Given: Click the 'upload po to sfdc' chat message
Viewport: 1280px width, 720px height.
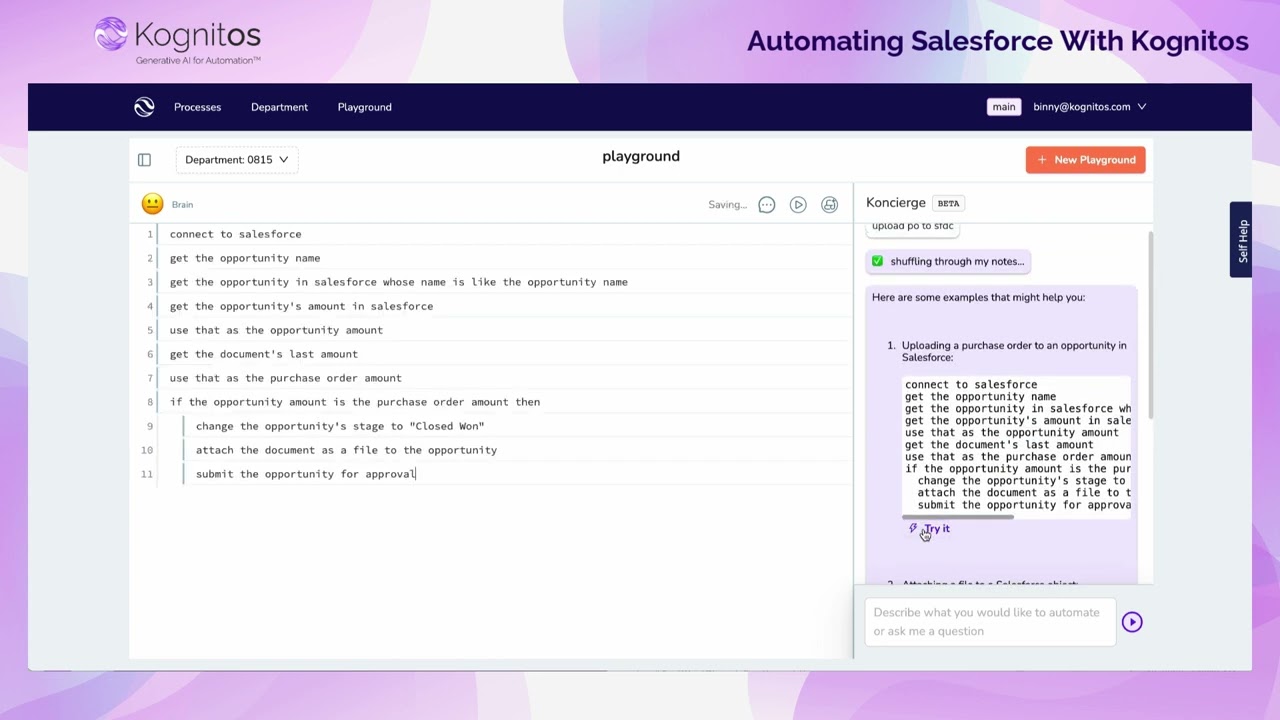Looking at the screenshot, I should tap(913, 226).
